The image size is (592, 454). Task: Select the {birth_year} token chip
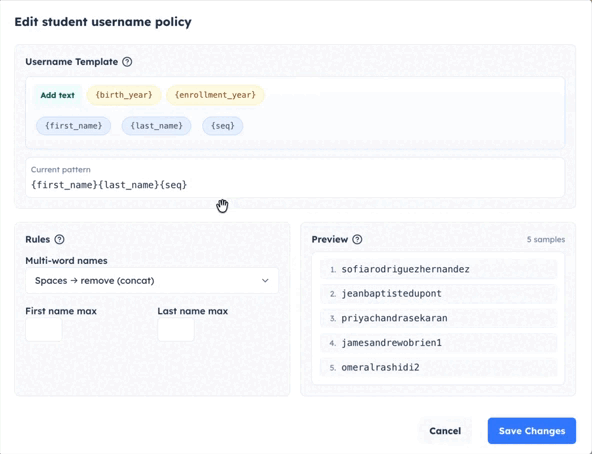click(x=124, y=95)
